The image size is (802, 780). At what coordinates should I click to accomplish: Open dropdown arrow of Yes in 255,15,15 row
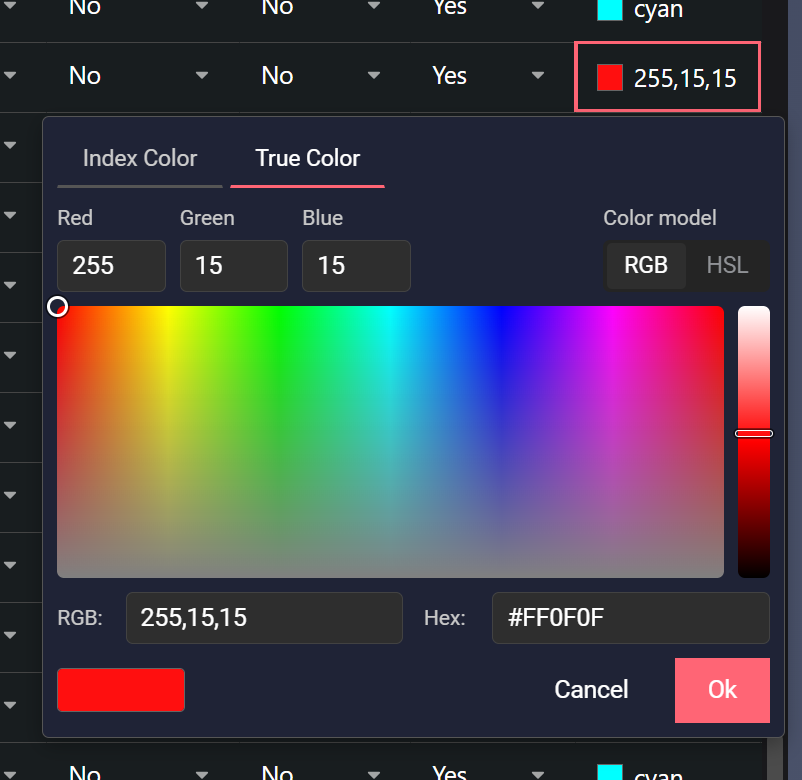coord(538,76)
